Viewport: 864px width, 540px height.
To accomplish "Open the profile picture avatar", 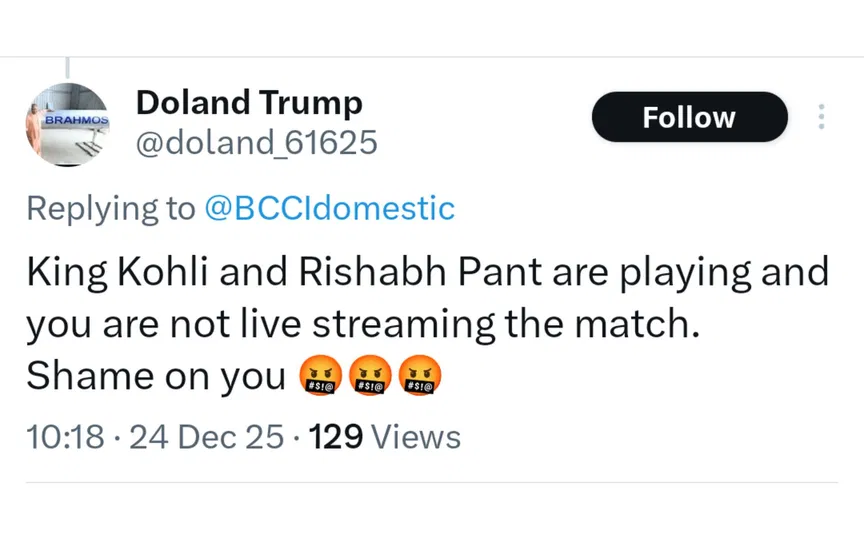I will tap(66, 124).
